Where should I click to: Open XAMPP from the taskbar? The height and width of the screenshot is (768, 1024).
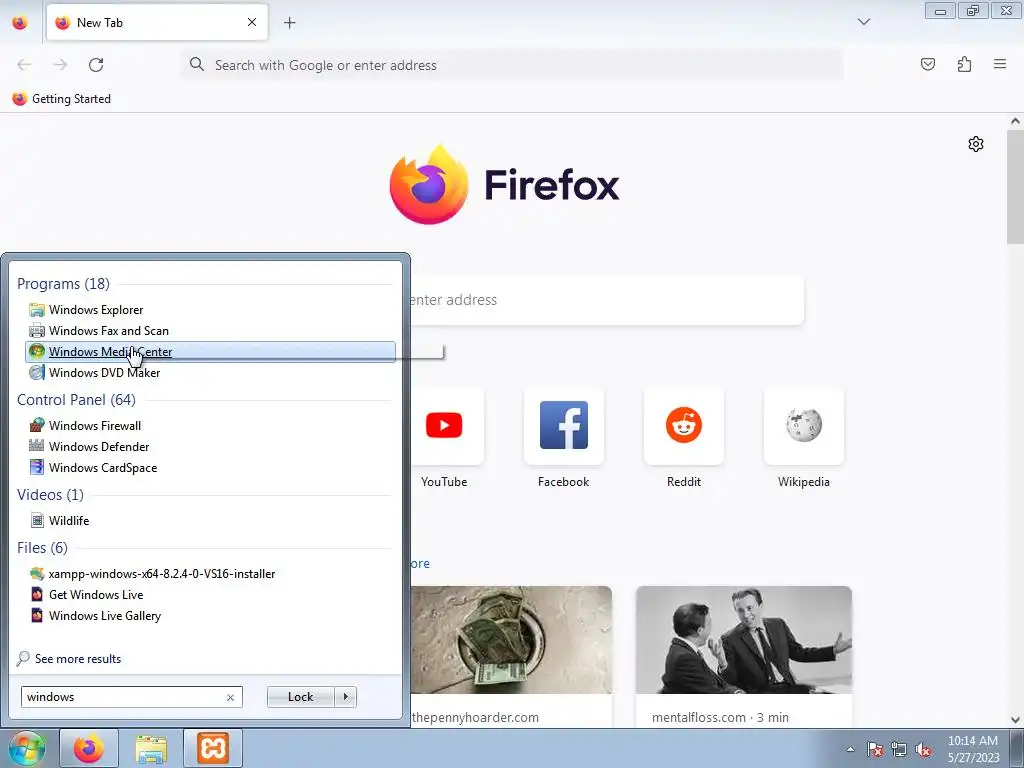pos(213,748)
